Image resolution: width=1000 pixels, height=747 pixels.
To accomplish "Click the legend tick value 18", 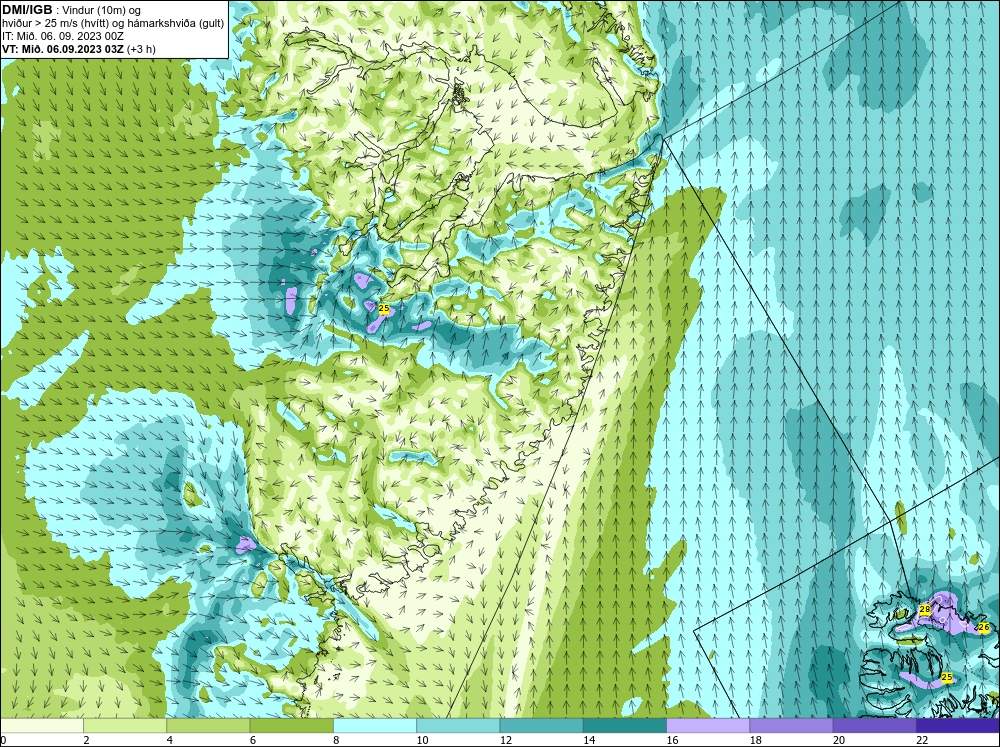I will coord(756,739).
